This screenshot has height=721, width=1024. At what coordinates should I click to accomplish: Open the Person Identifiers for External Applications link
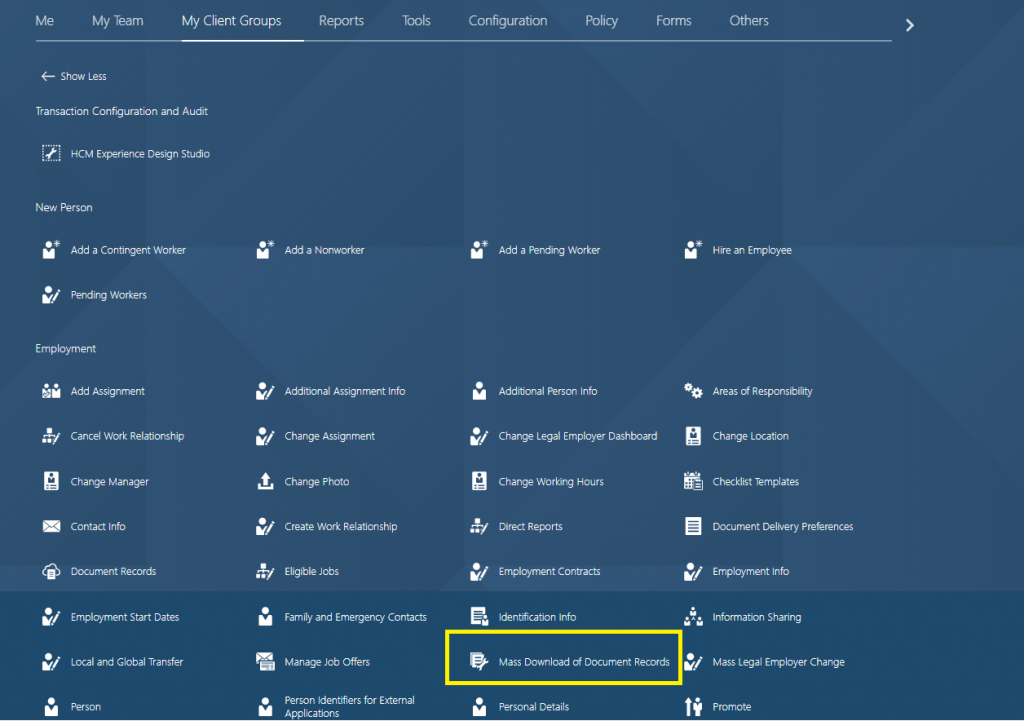[349, 707]
